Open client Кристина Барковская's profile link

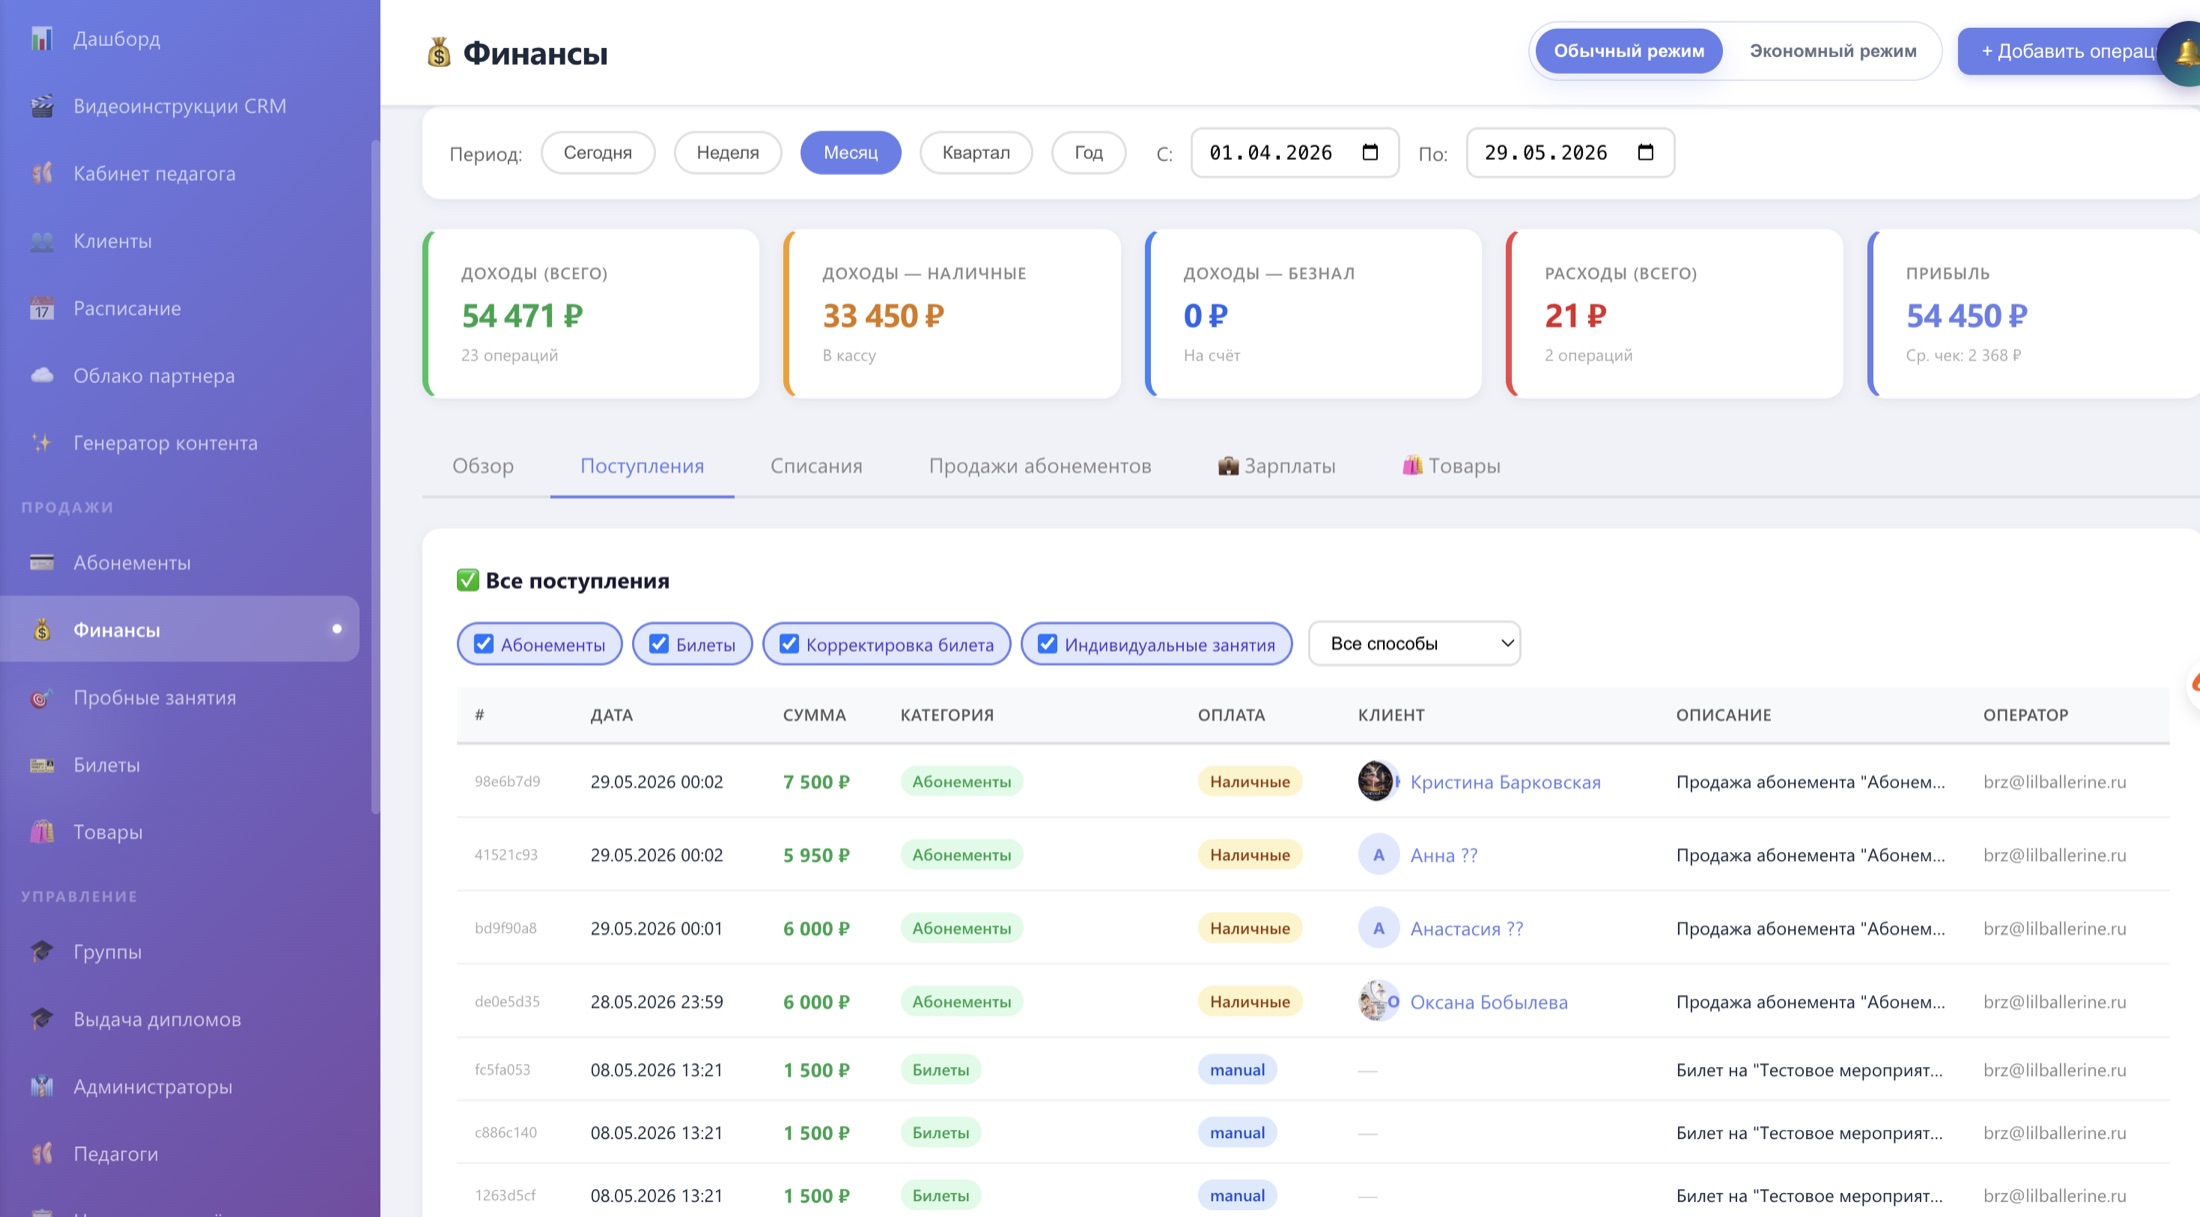(x=1505, y=782)
